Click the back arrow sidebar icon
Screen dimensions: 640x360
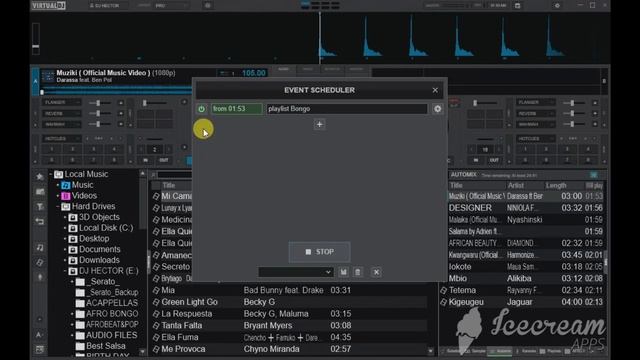click(x=40, y=221)
